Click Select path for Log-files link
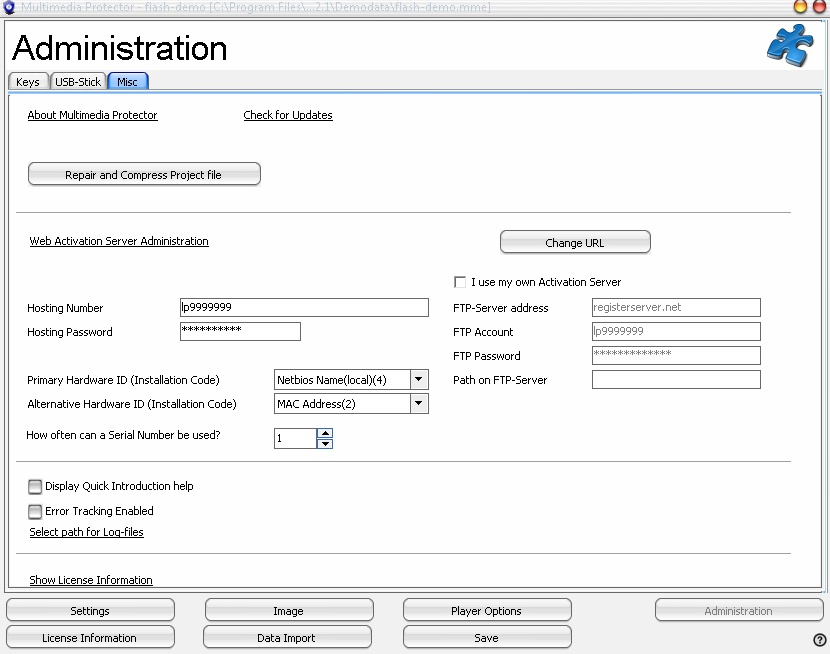This screenshot has width=830, height=654. pyautogui.click(x=86, y=533)
